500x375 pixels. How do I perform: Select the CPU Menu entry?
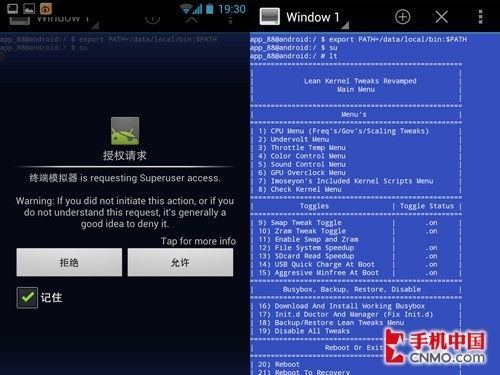click(344, 131)
